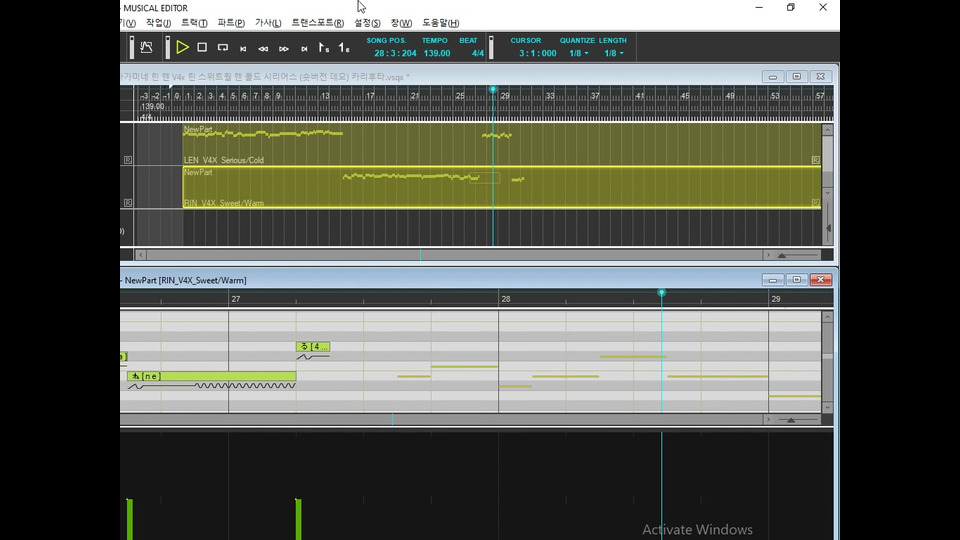Toggle the R button on LEN_V4X track
The height and width of the screenshot is (540, 960).
click(x=127, y=160)
